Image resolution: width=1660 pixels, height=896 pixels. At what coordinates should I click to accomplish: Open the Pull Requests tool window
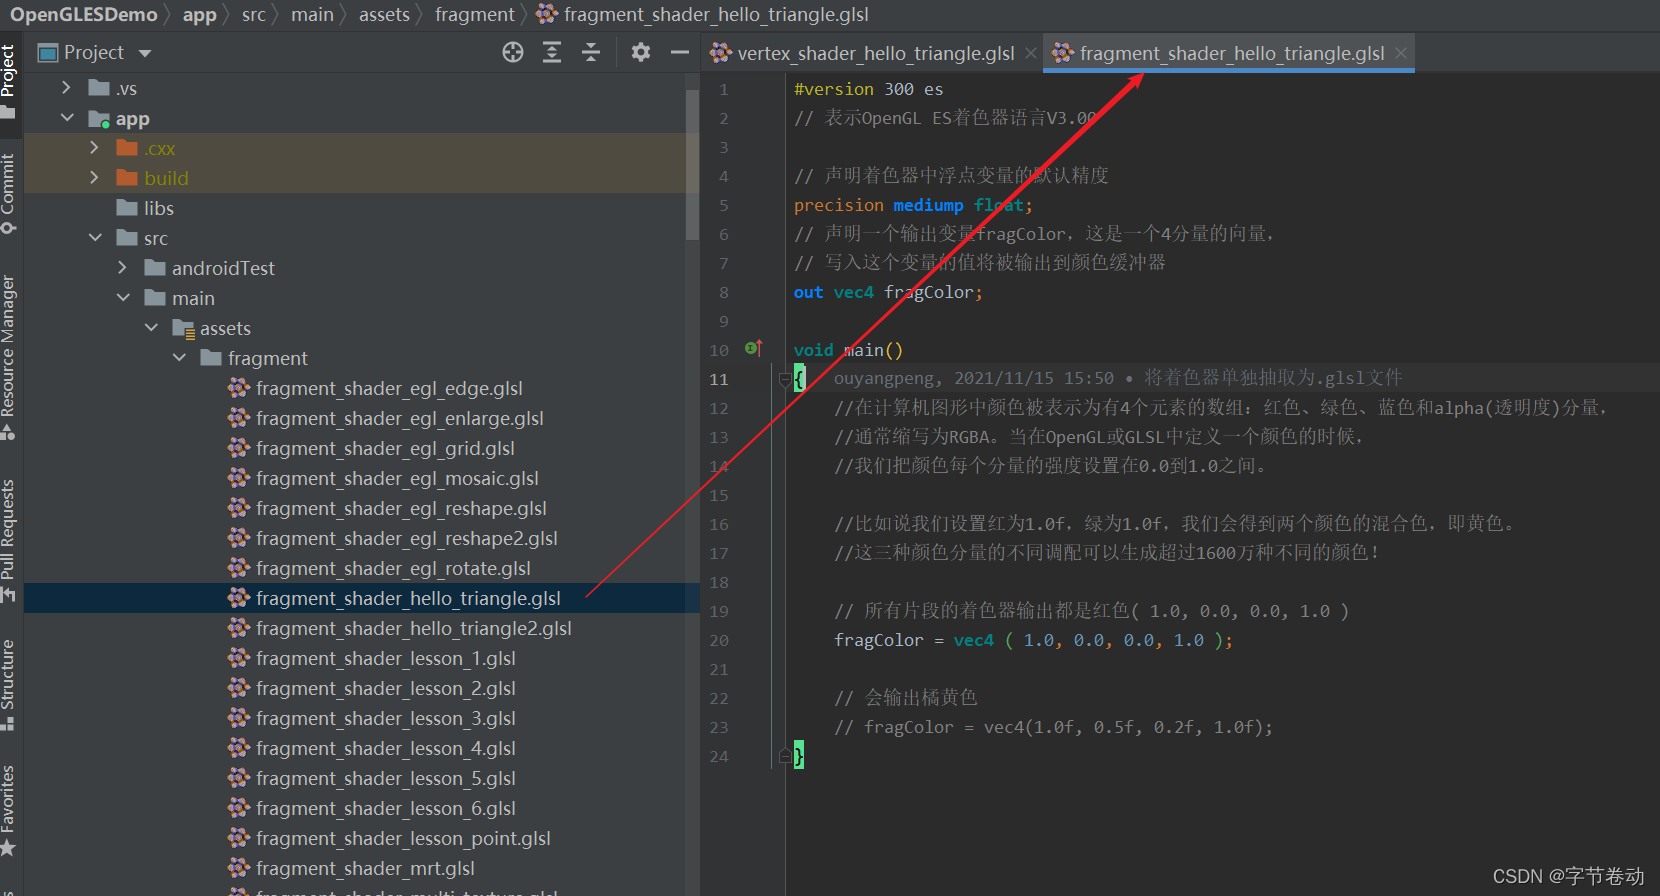coord(9,541)
